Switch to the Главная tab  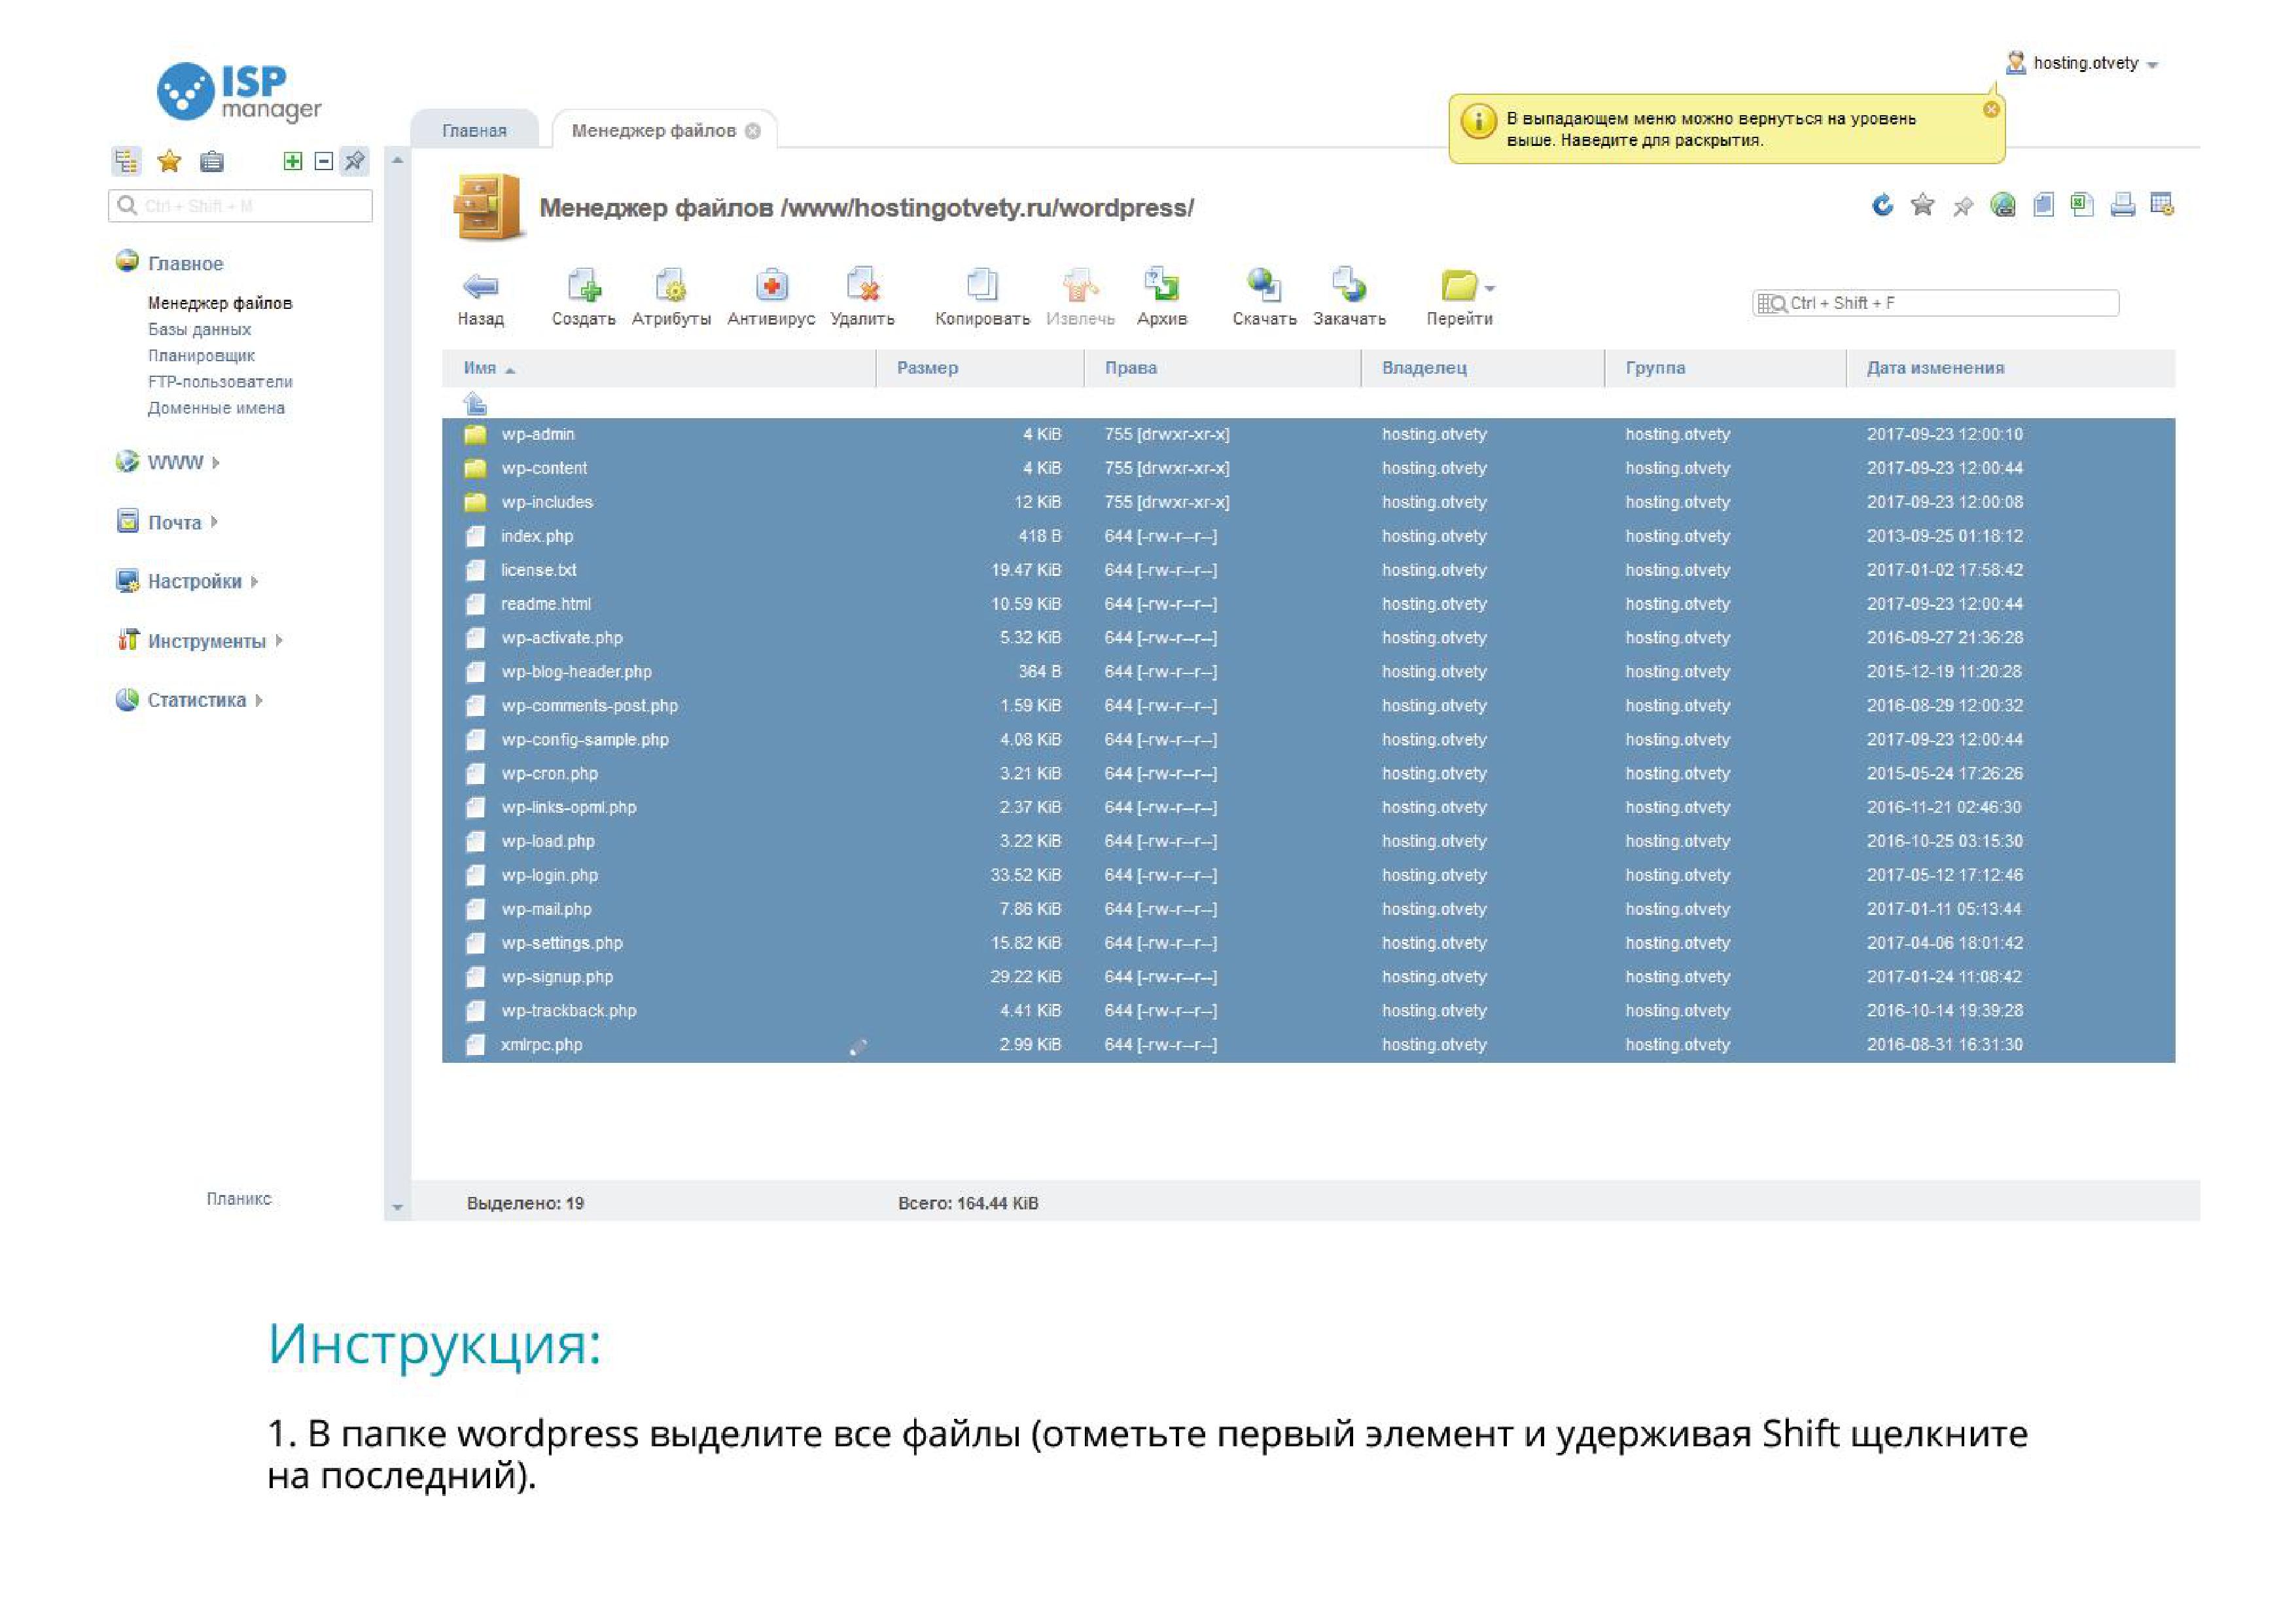pos(474,131)
